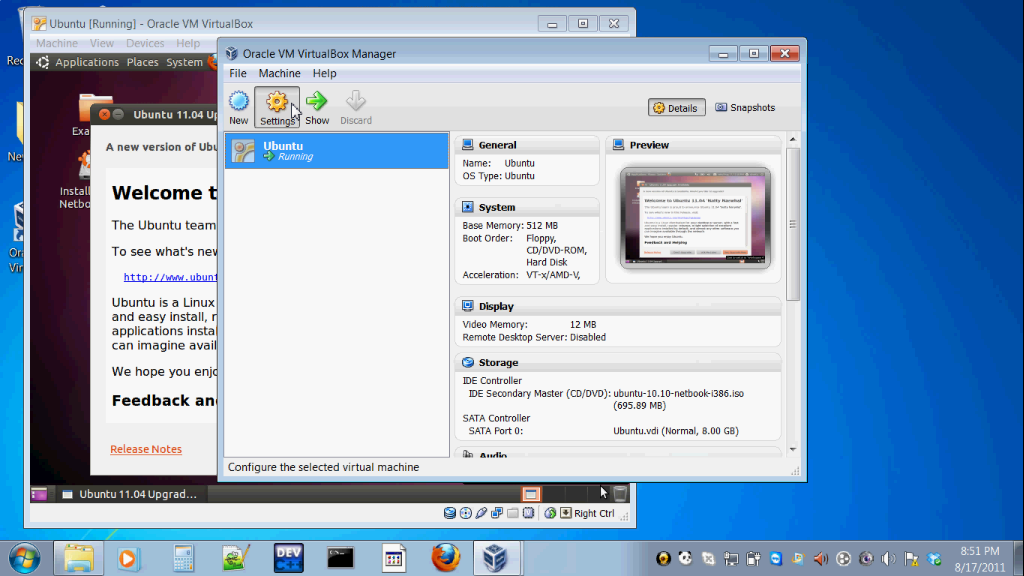Click the white volume speaker tray icon
The image size is (1024, 576).
[889, 558]
